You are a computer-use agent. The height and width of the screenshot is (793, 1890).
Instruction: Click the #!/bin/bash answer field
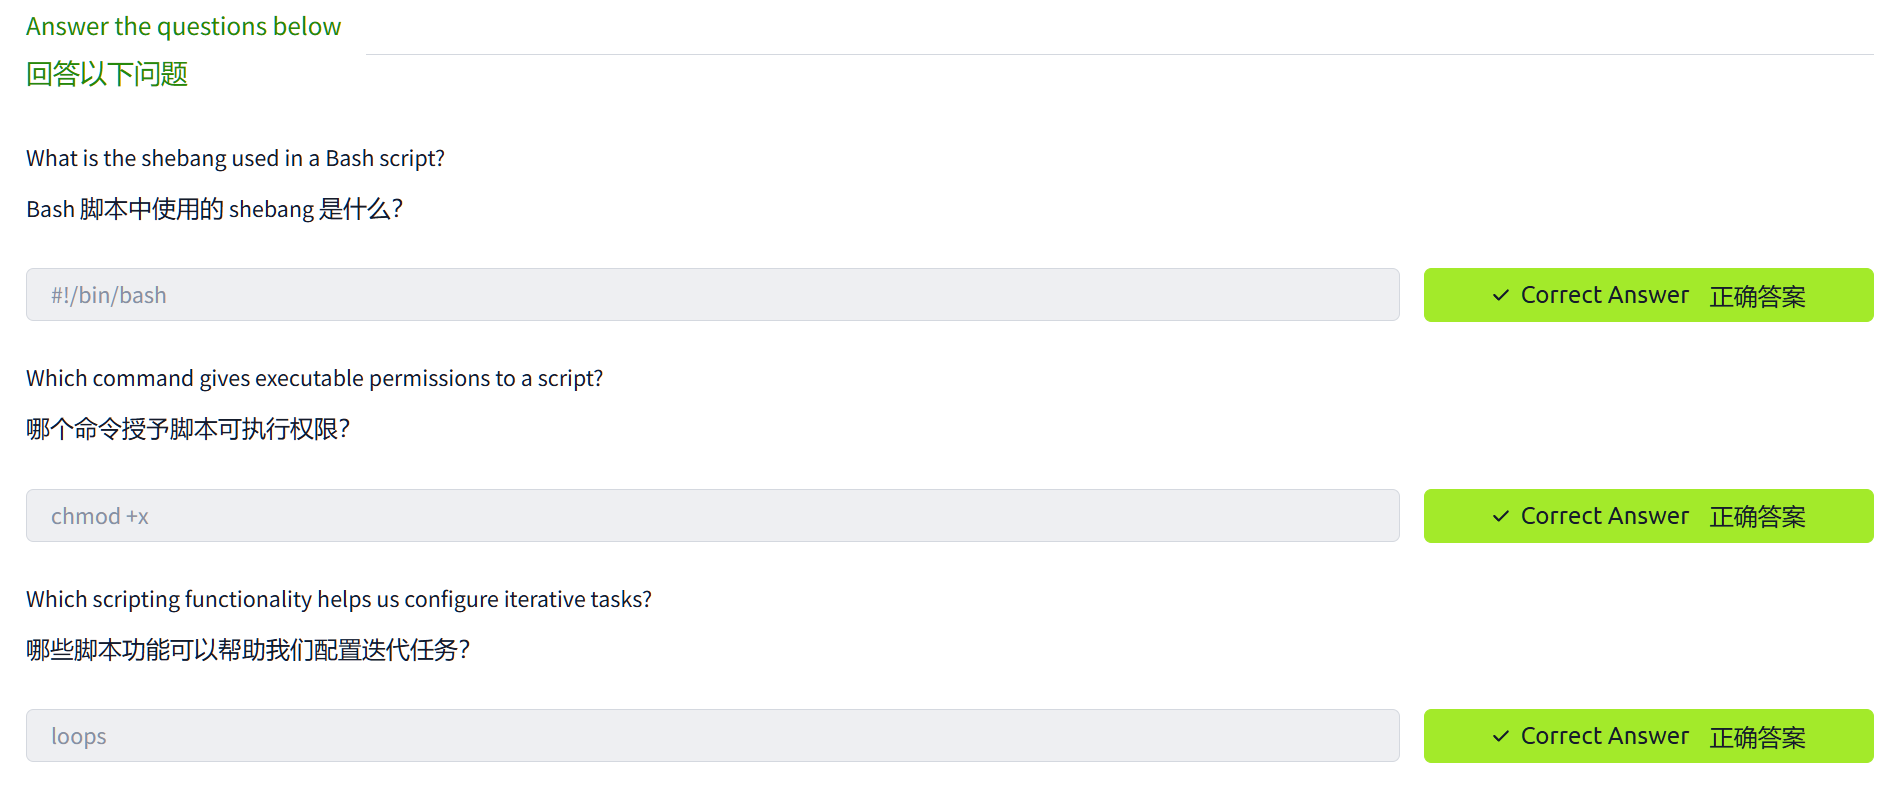click(712, 295)
